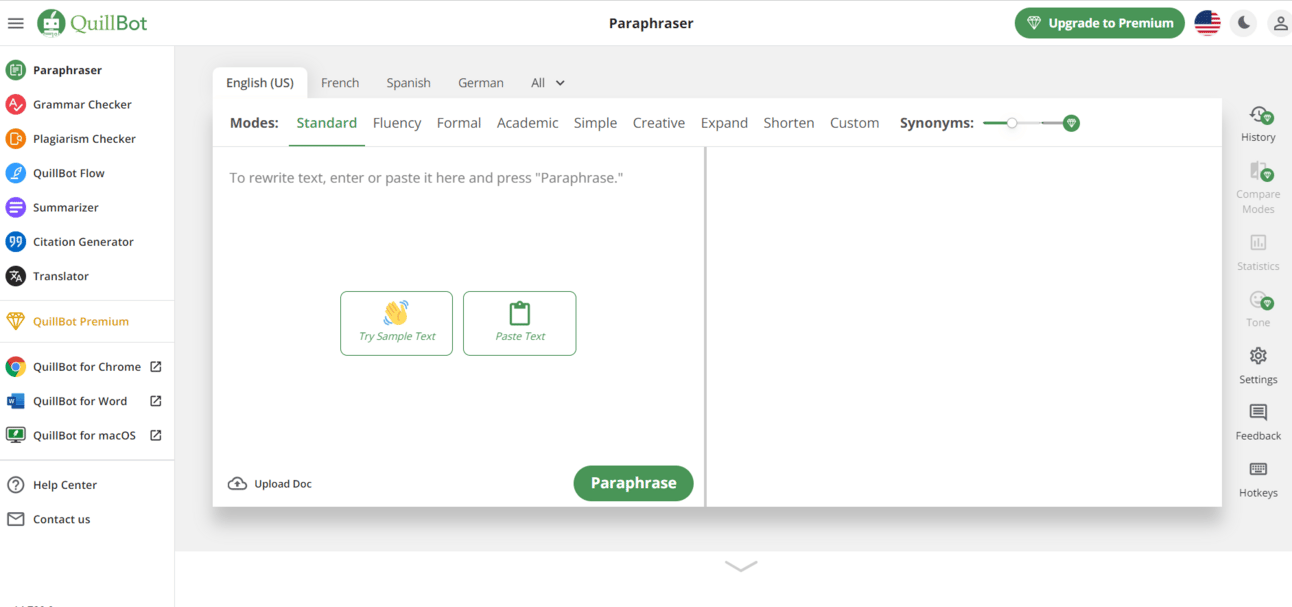The height and width of the screenshot is (607, 1292).
Task: Select Academic paraphrasing mode
Action: tap(527, 123)
